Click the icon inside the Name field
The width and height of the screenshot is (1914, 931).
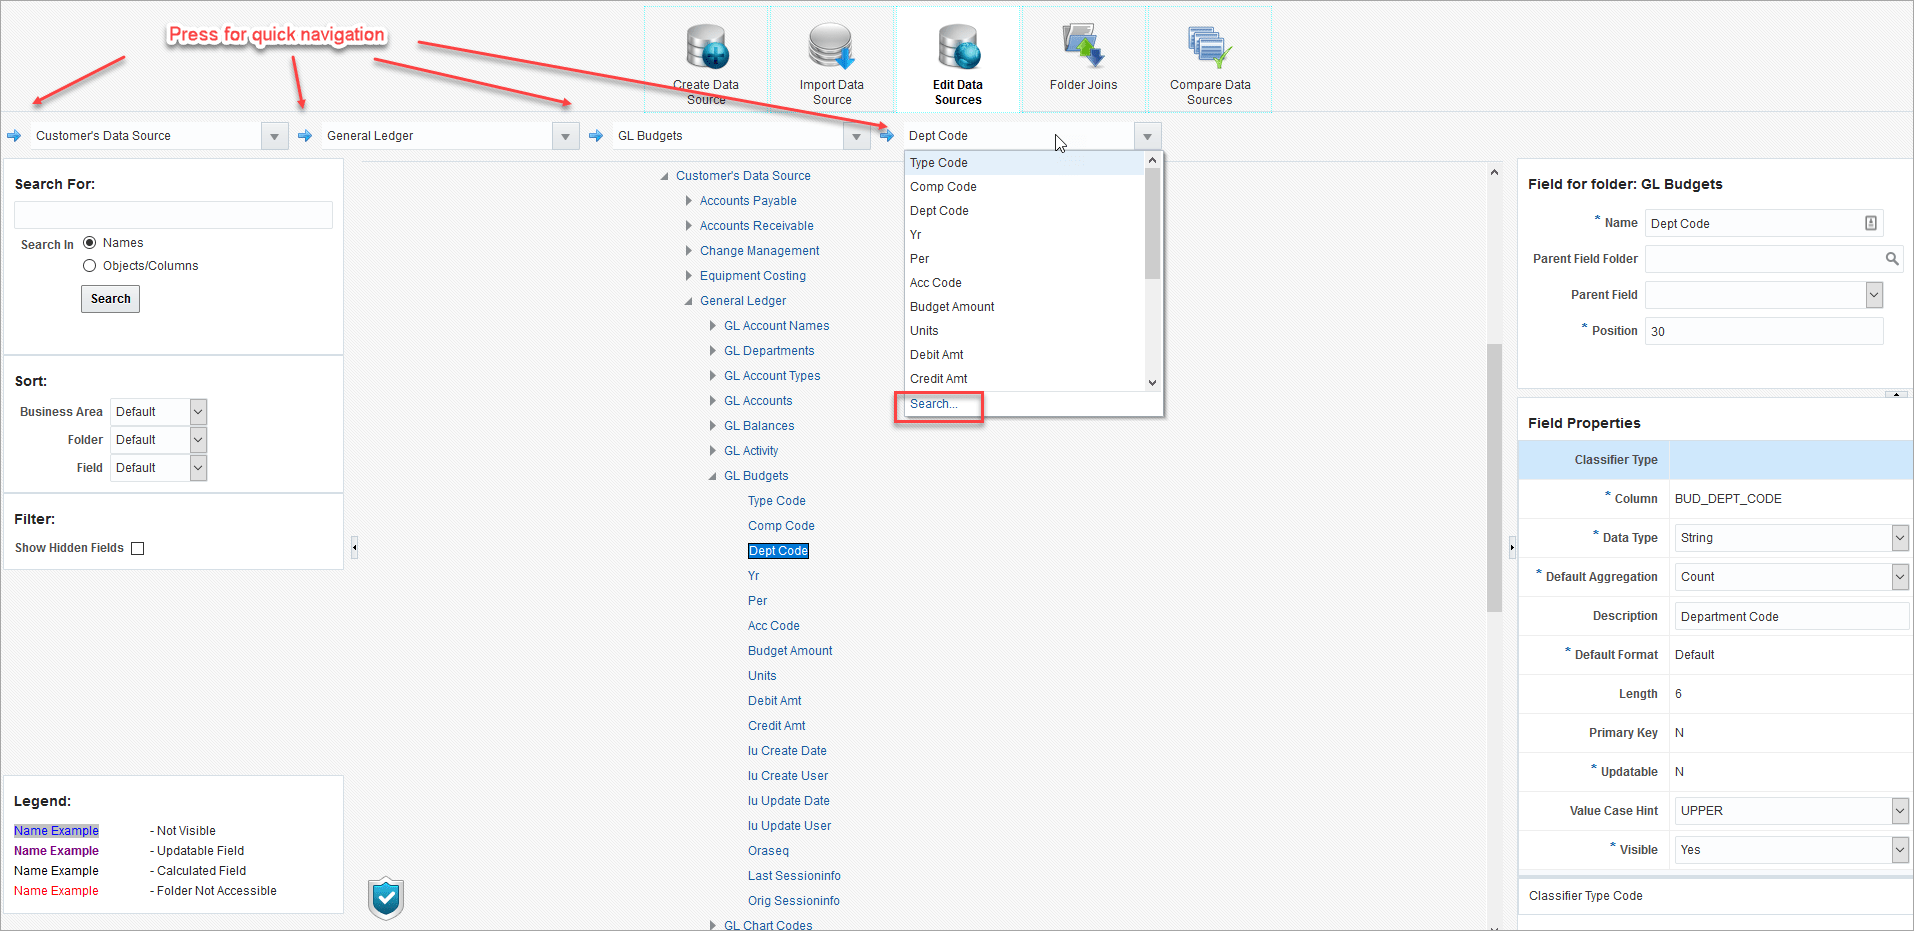(1870, 223)
